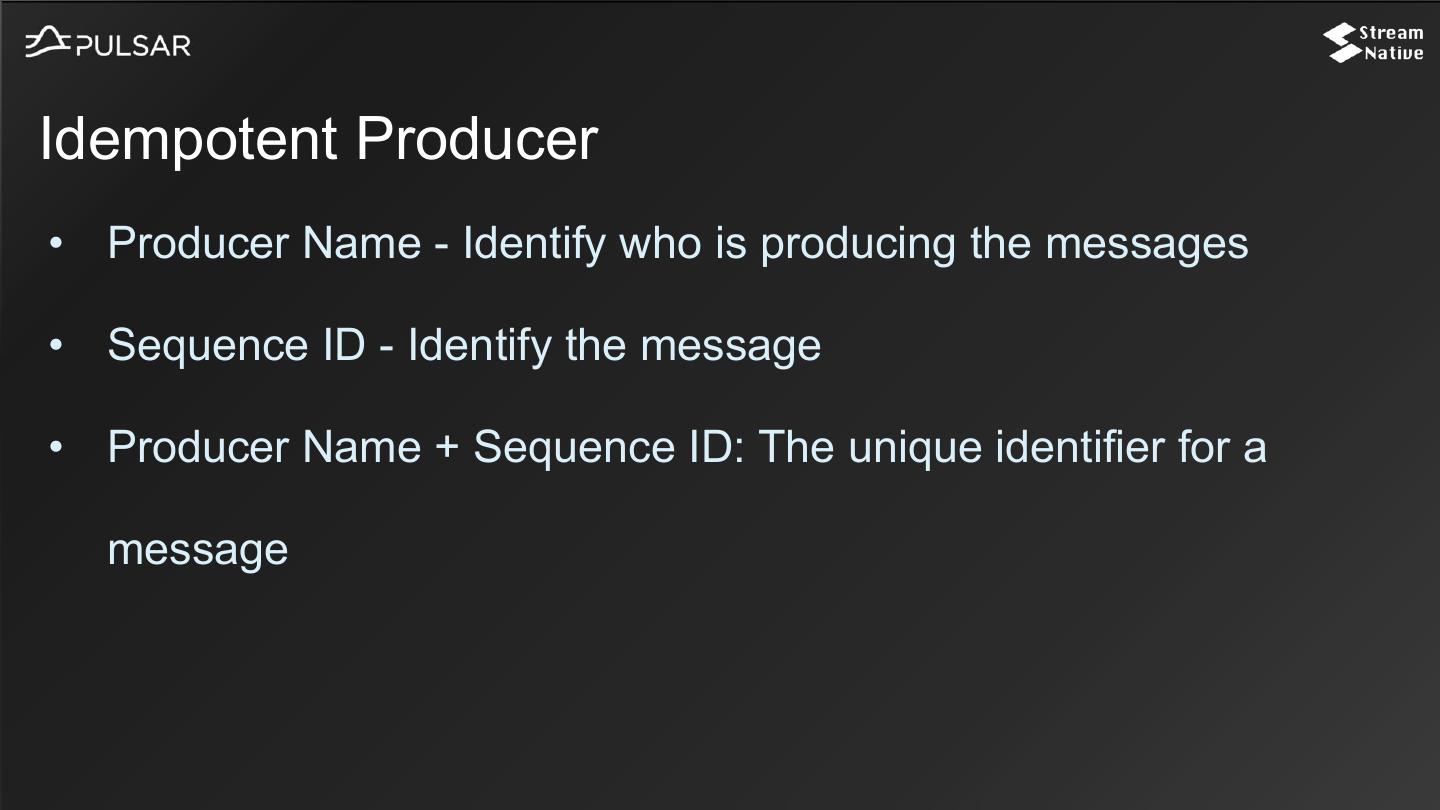Click the bullet dot before "Producer Name + Sequence"
This screenshot has width=1440, height=810.
coord(57,447)
